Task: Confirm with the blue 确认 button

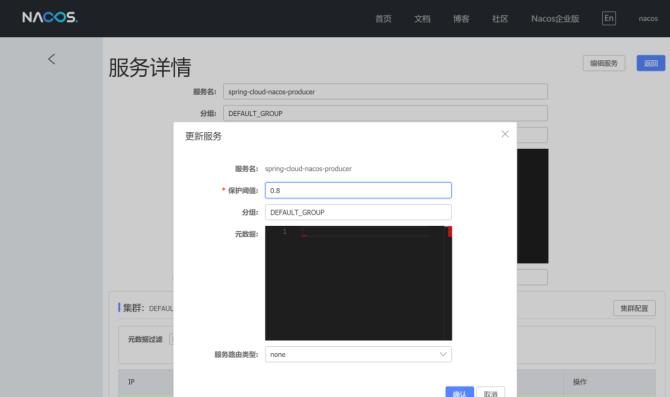Action: pyautogui.click(x=459, y=393)
